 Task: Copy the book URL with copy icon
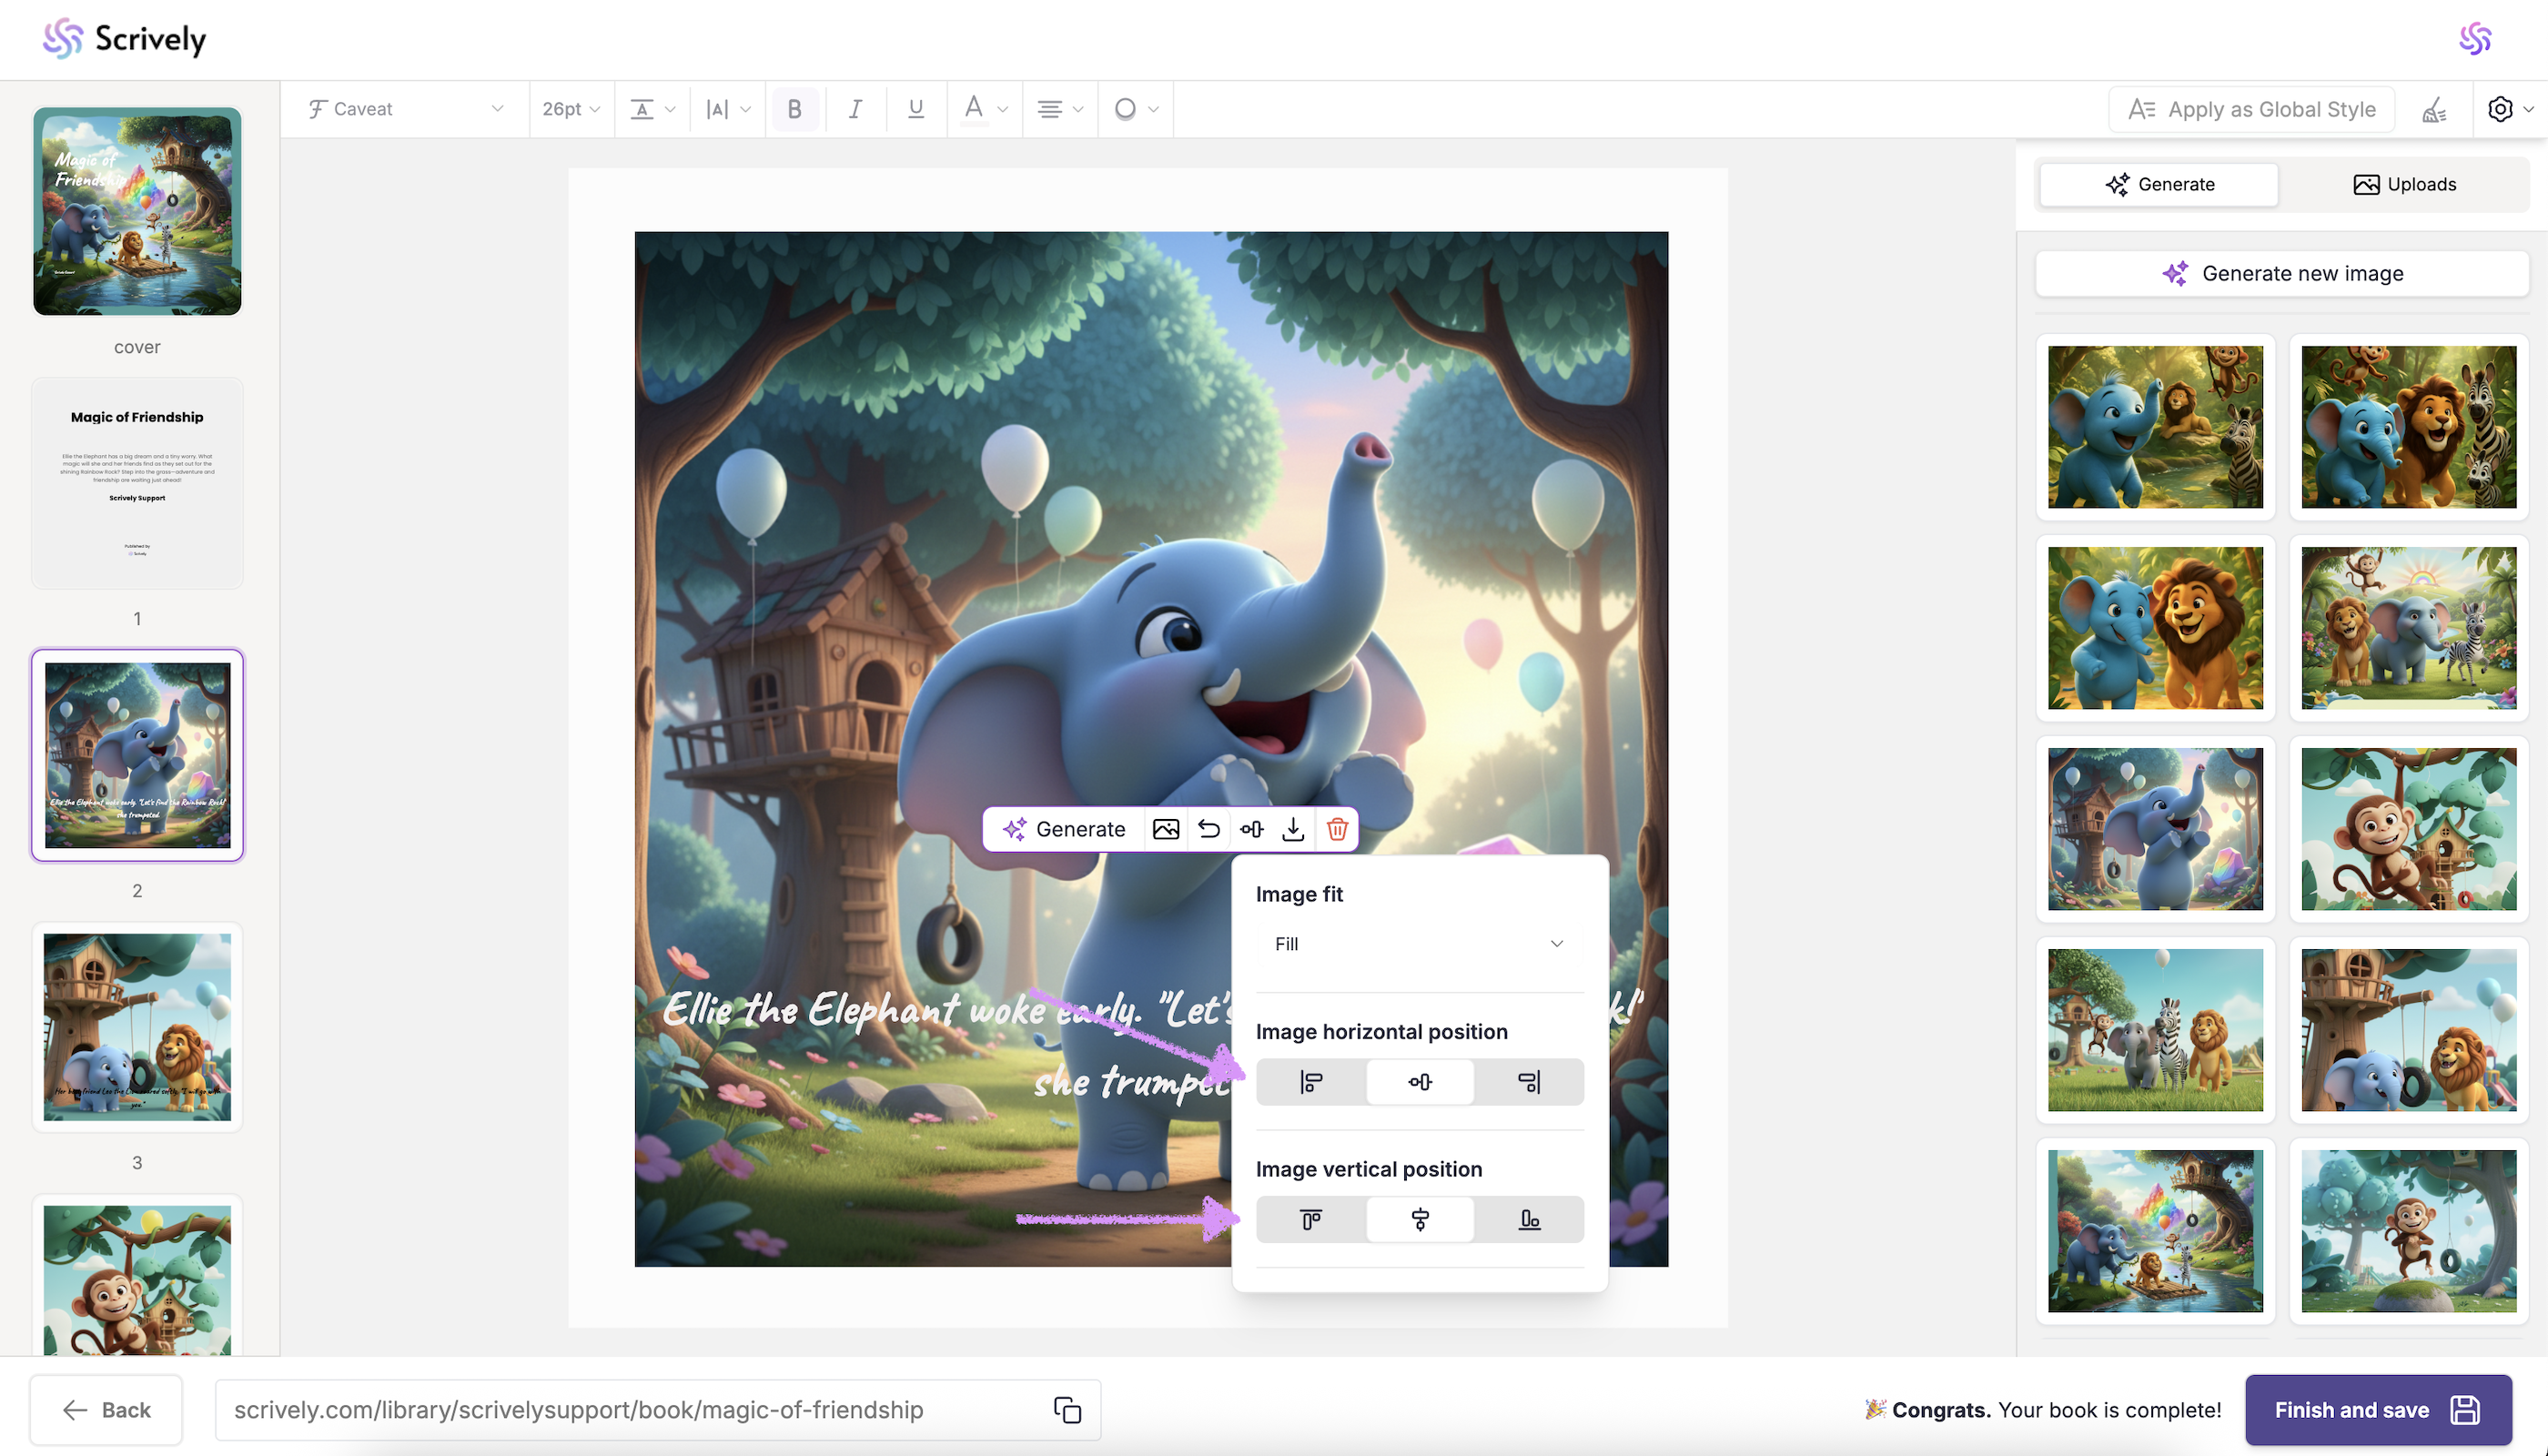pos(1067,1410)
